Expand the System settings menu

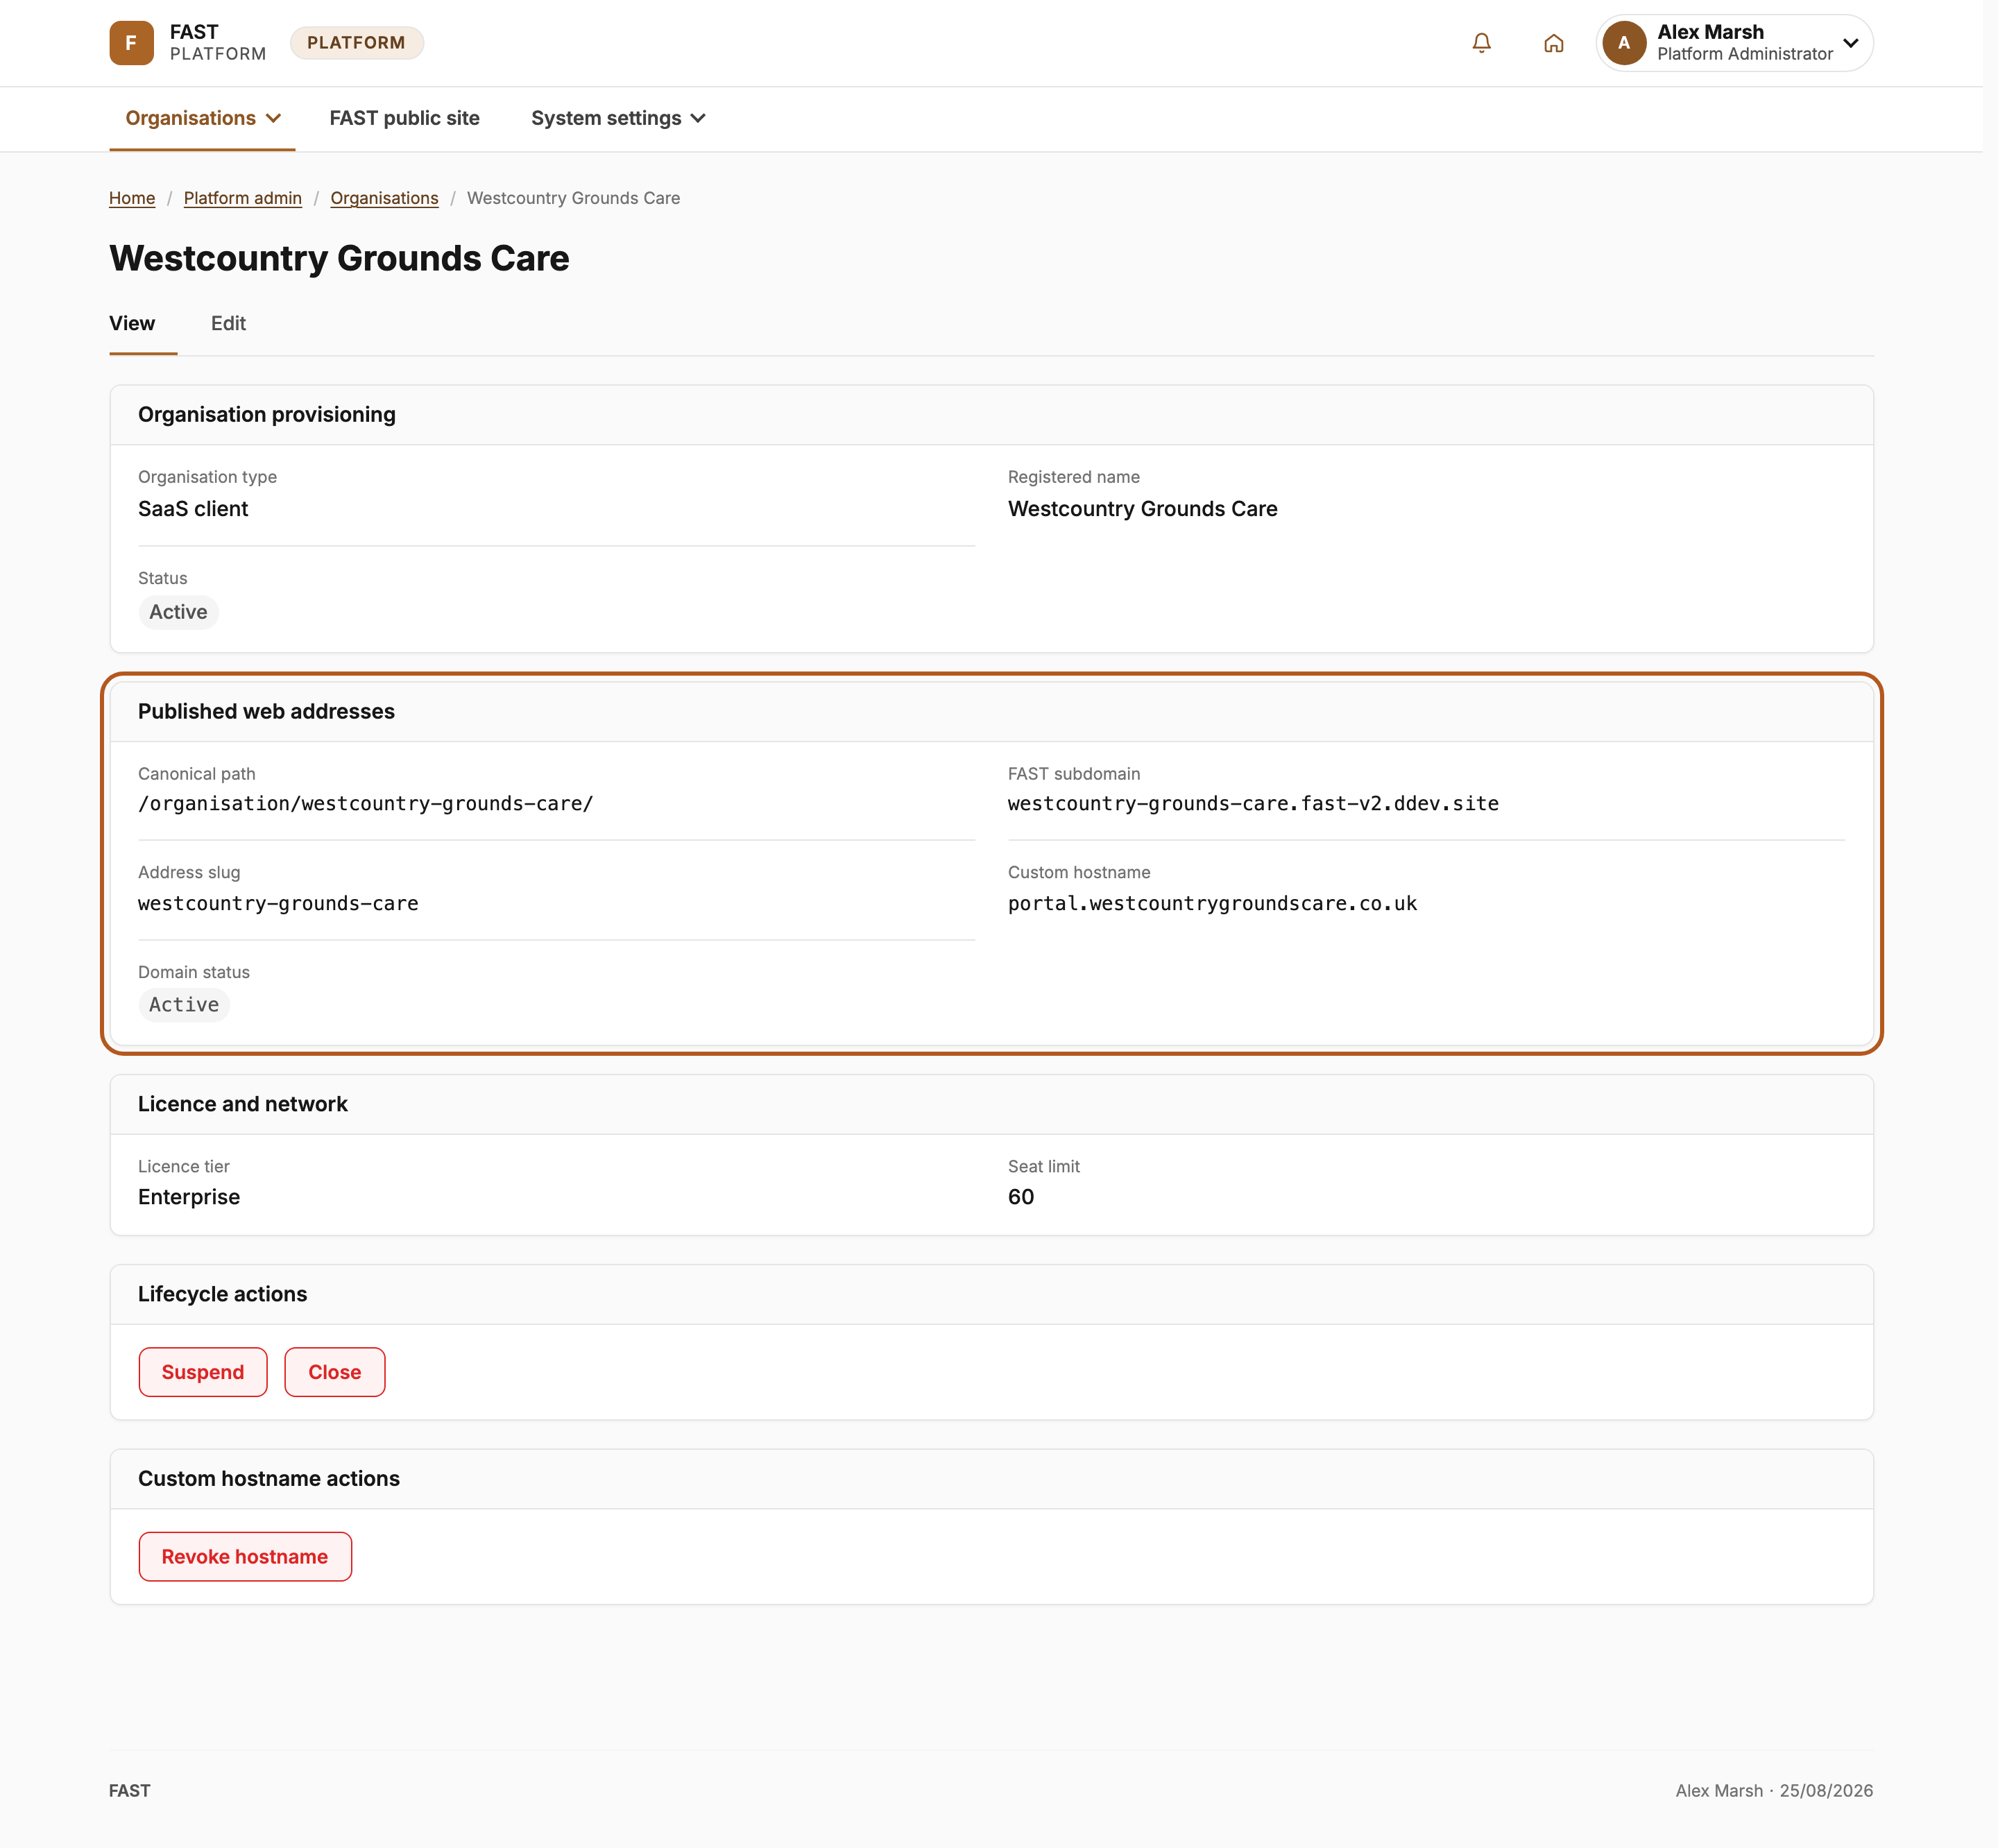coord(618,118)
